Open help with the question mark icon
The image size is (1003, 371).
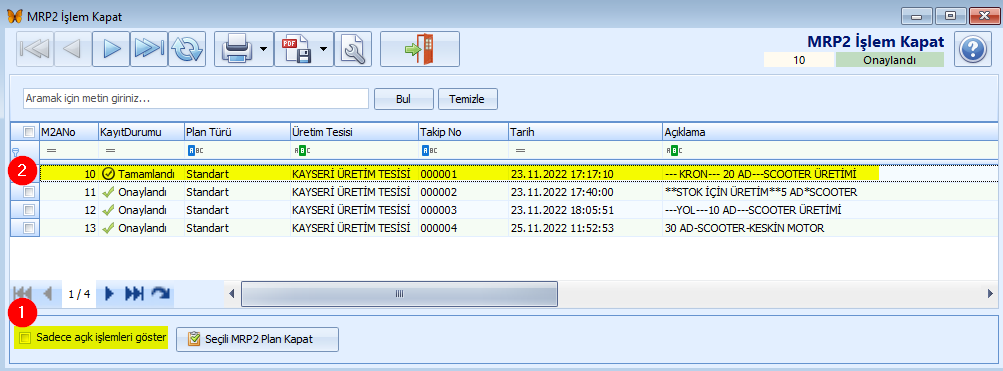[972, 49]
